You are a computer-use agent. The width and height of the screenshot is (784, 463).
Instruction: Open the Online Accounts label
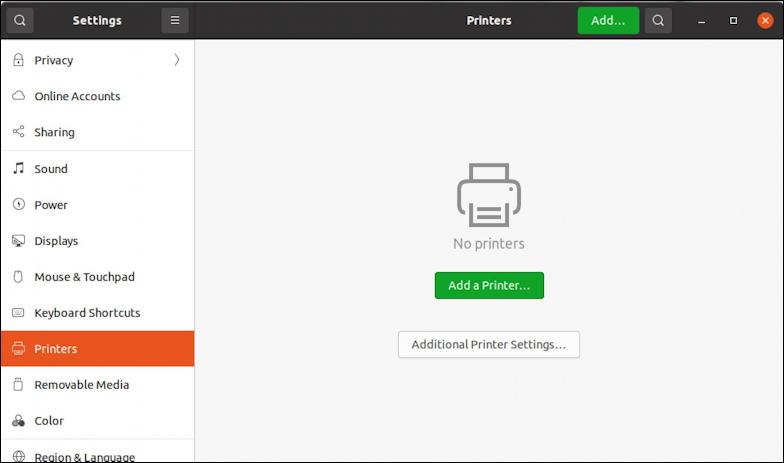pyautogui.click(x=77, y=96)
